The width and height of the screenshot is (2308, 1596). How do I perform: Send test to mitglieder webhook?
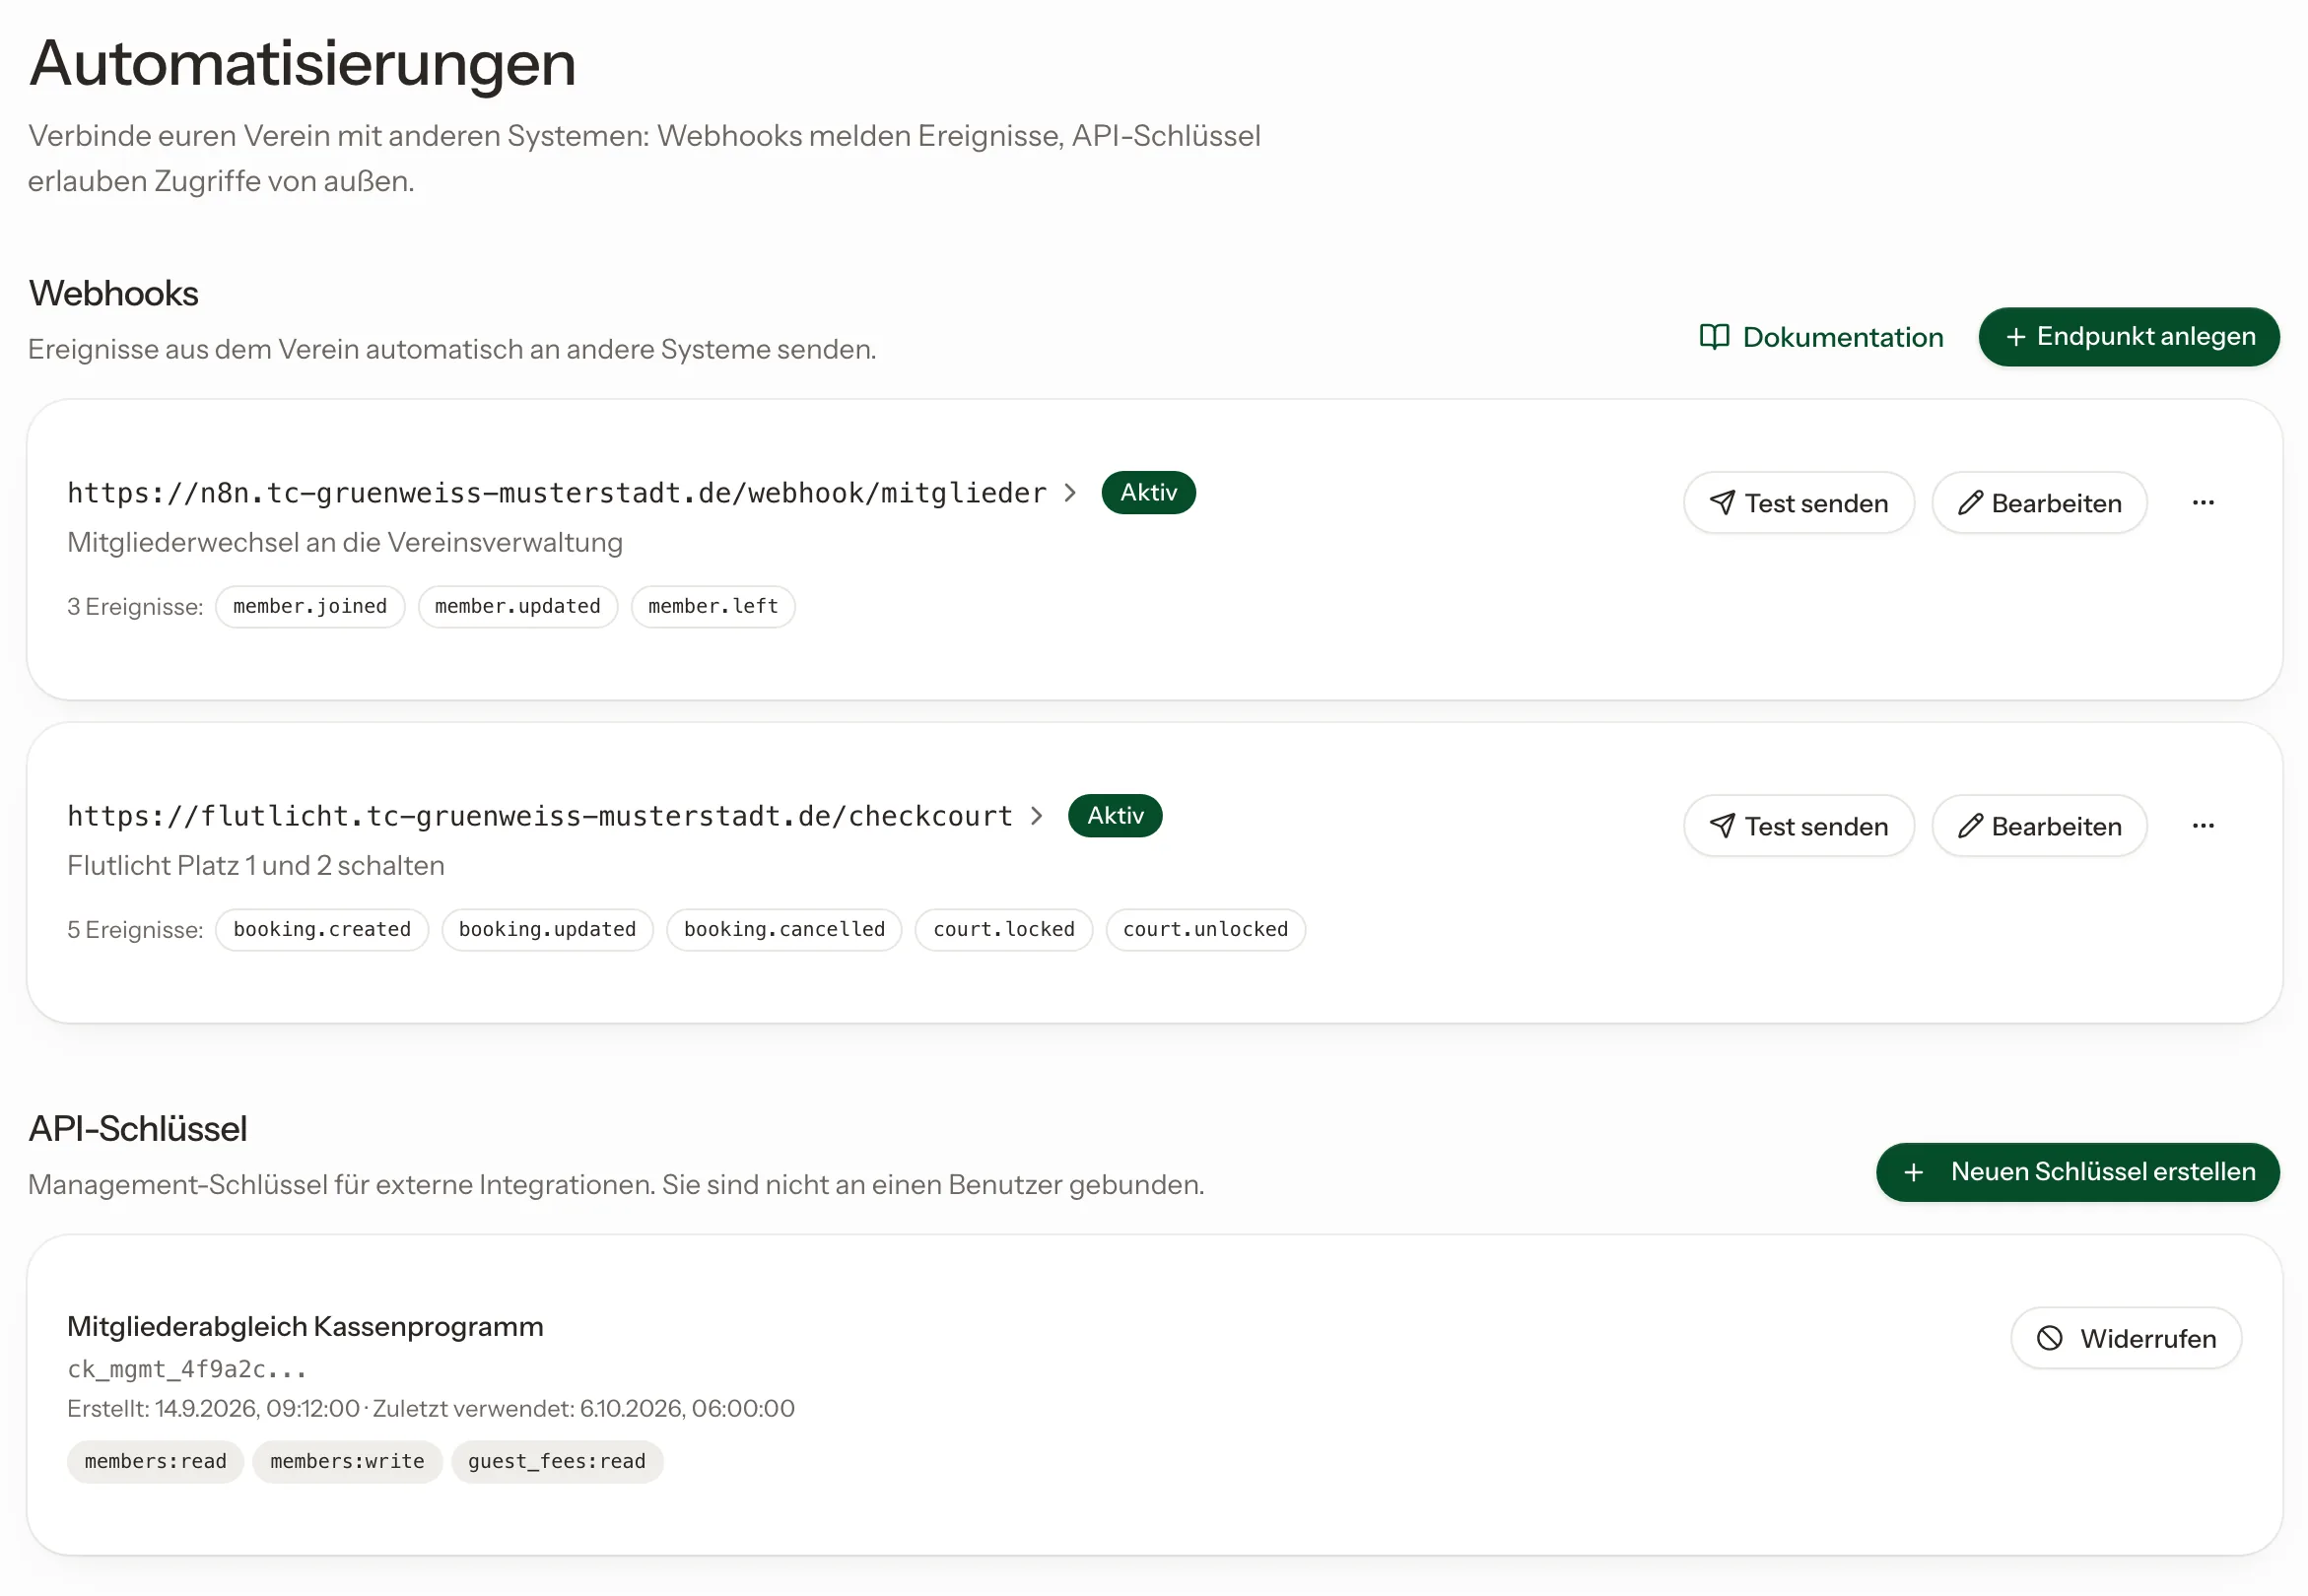pyautogui.click(x=1798, y=503)
